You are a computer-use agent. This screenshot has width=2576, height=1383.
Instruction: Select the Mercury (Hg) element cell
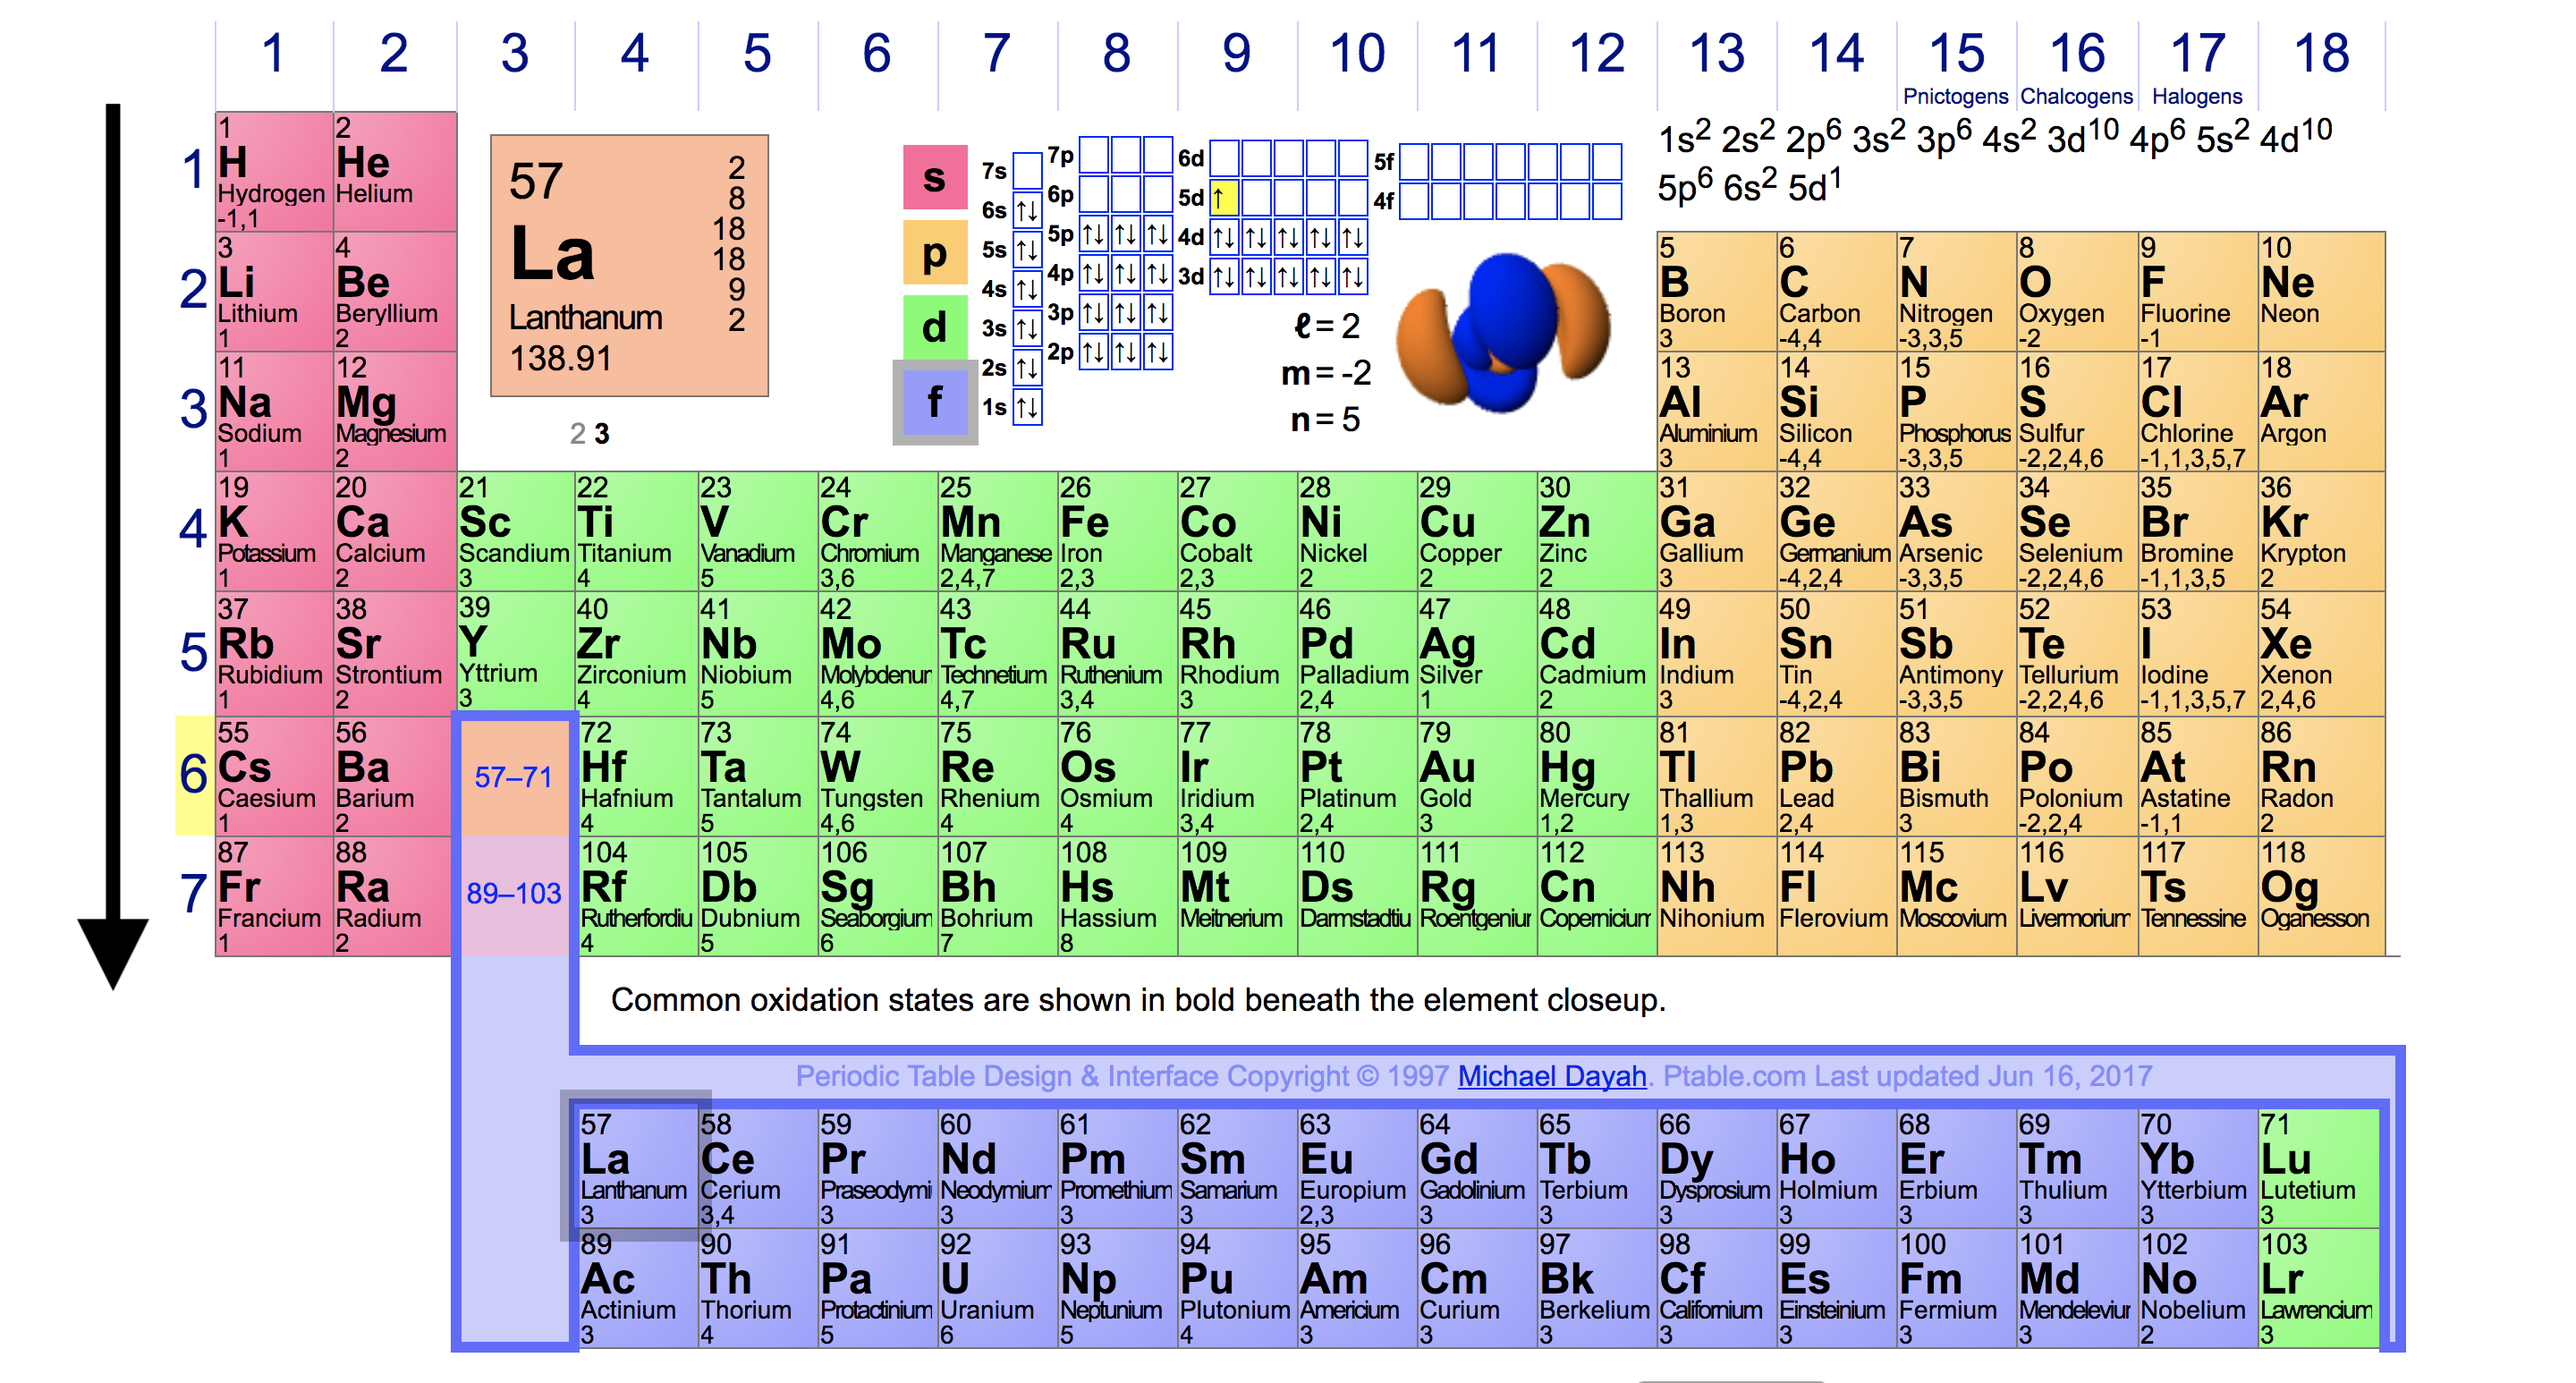click(x=1597, y=776)
